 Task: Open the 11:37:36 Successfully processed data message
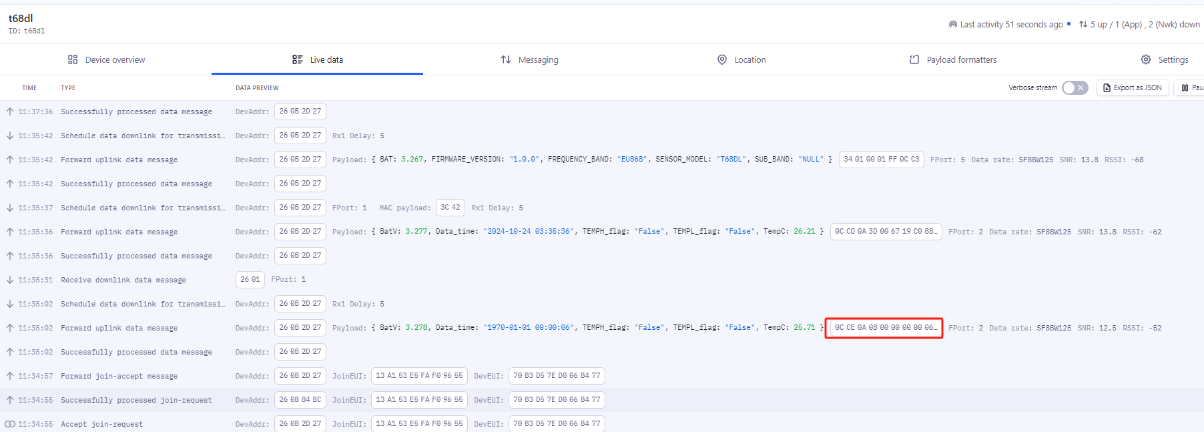pyautogui.click(x=602, y=112)
